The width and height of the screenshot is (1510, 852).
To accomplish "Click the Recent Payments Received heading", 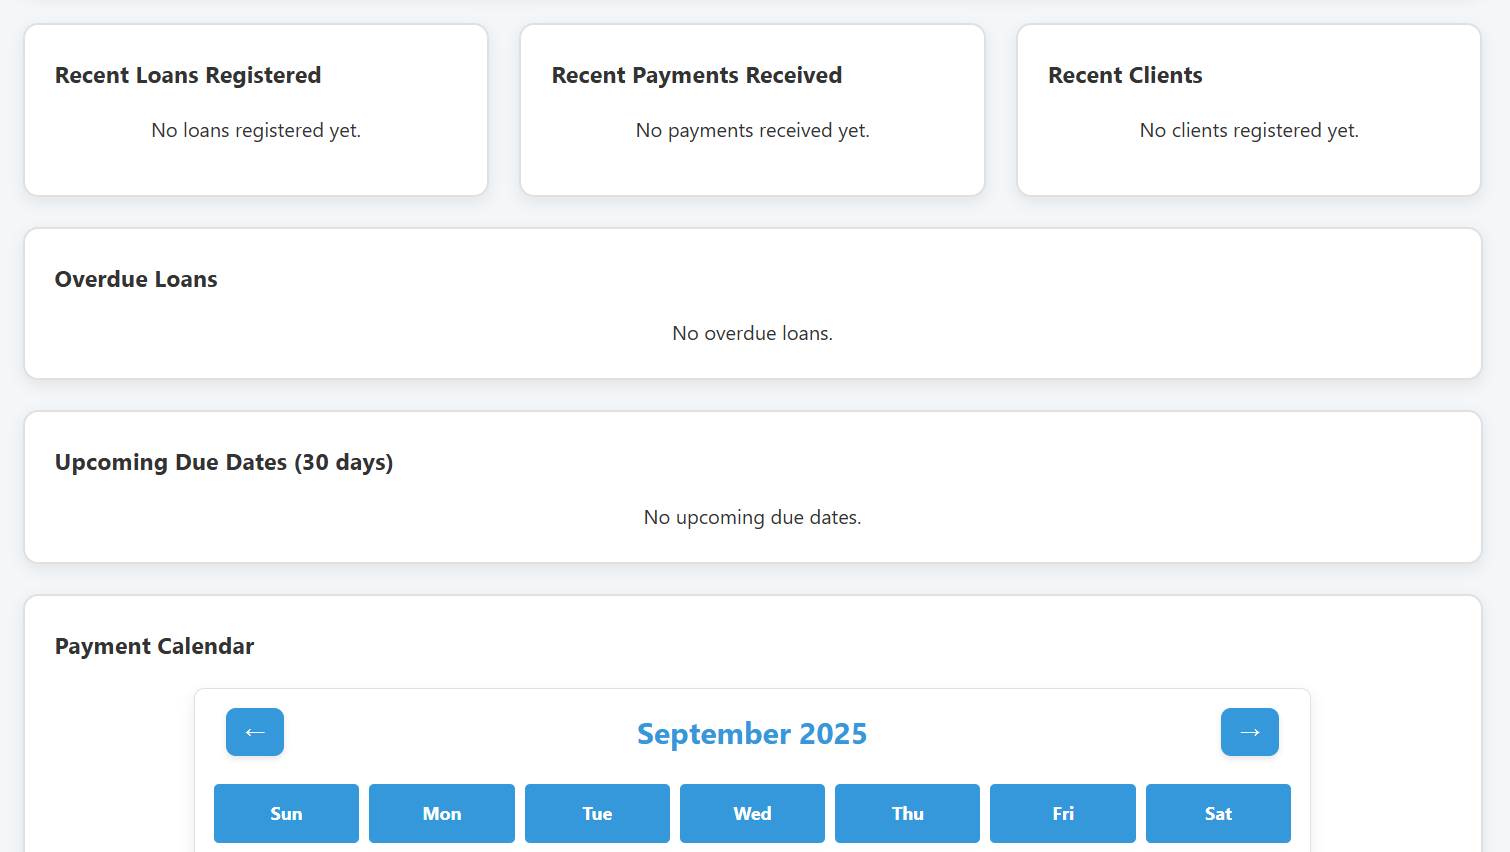I will (x=697, y=75).
